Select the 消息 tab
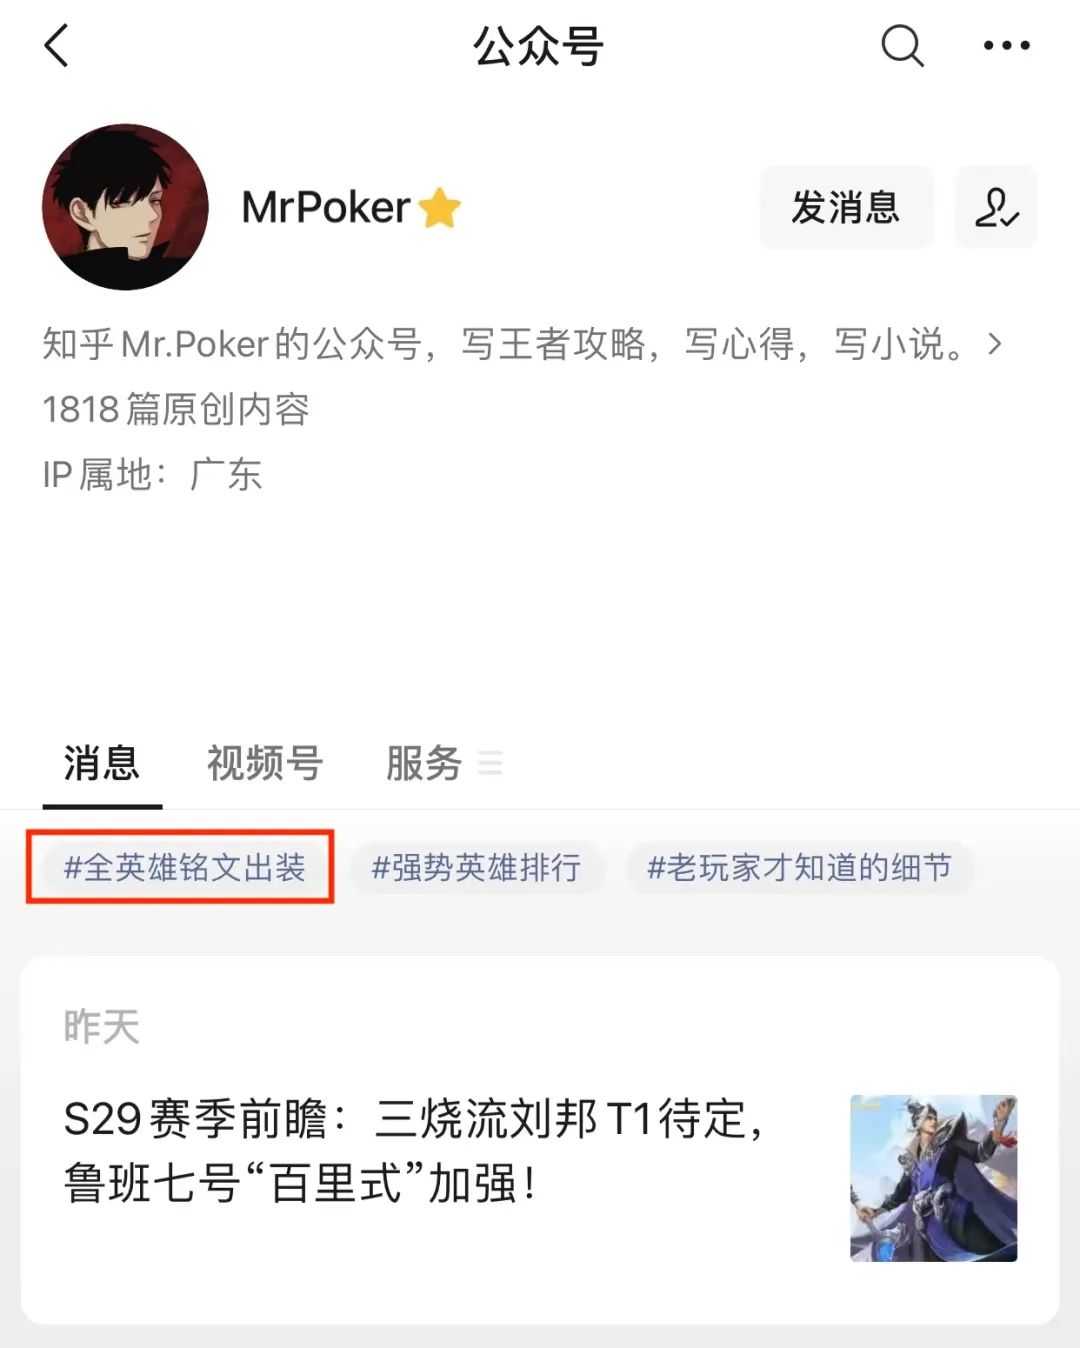 click(x=102, y=763)
